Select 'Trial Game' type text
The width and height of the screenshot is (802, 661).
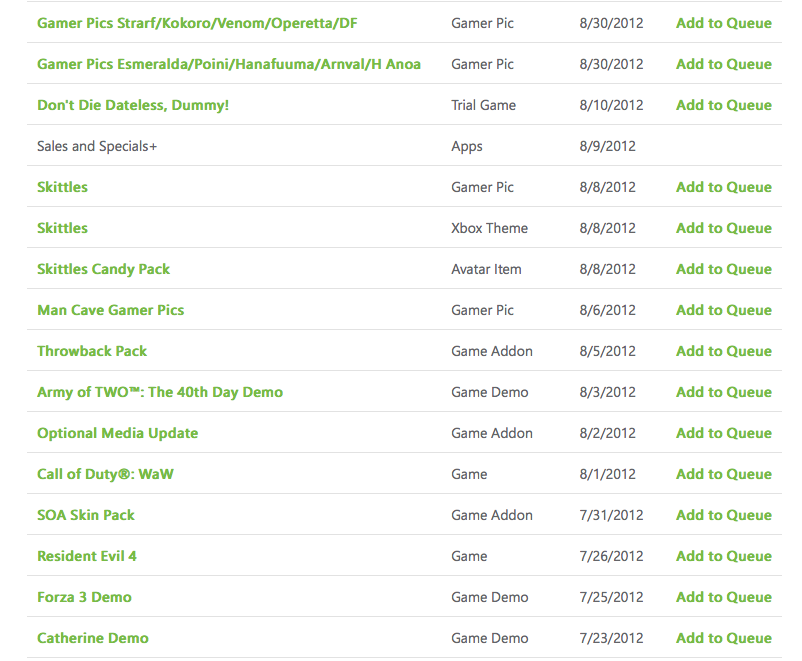click(x=483, y=105)
